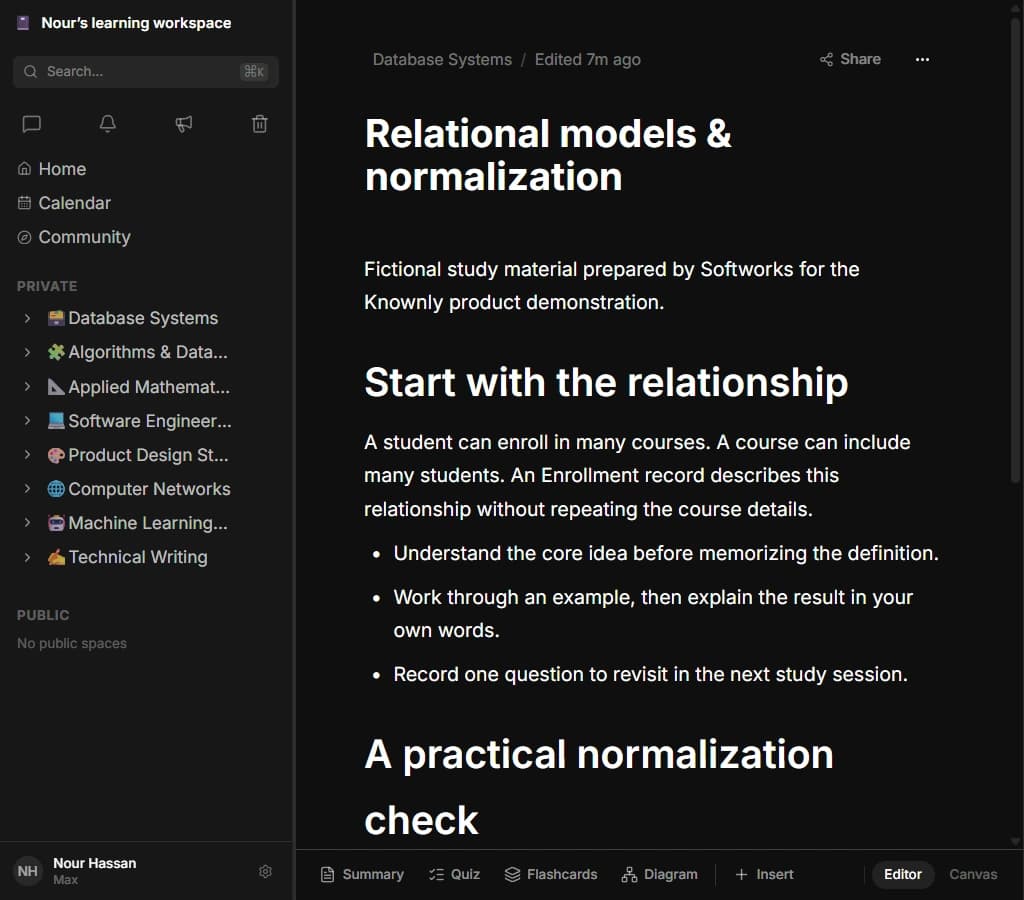Viewport: 1024px width, 900px height.
Task: Switch to Editor view
Action: click(903, 875)
